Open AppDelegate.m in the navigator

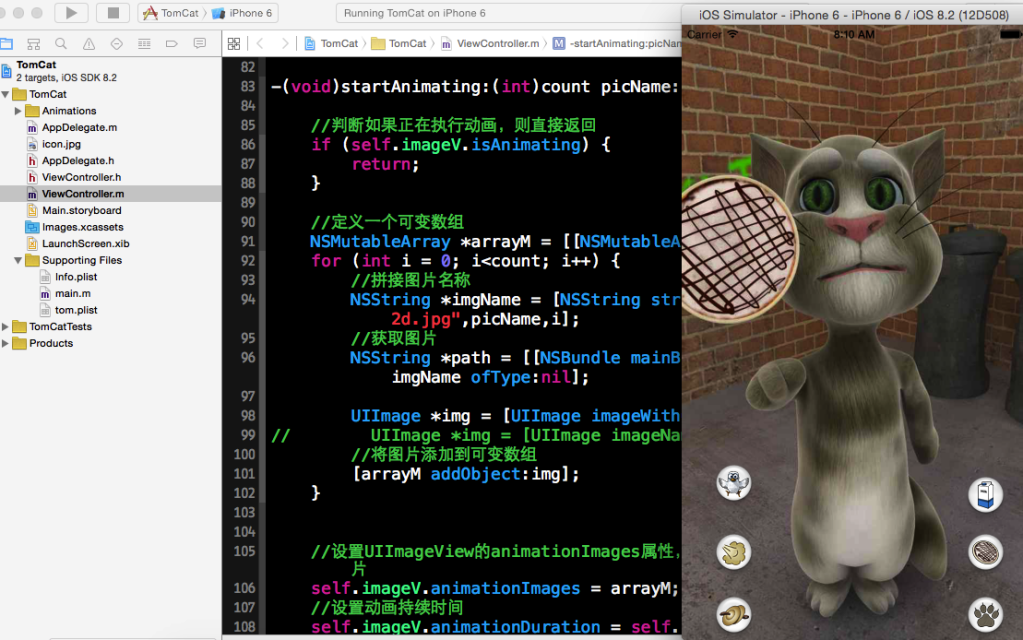(x=80, y=127)
